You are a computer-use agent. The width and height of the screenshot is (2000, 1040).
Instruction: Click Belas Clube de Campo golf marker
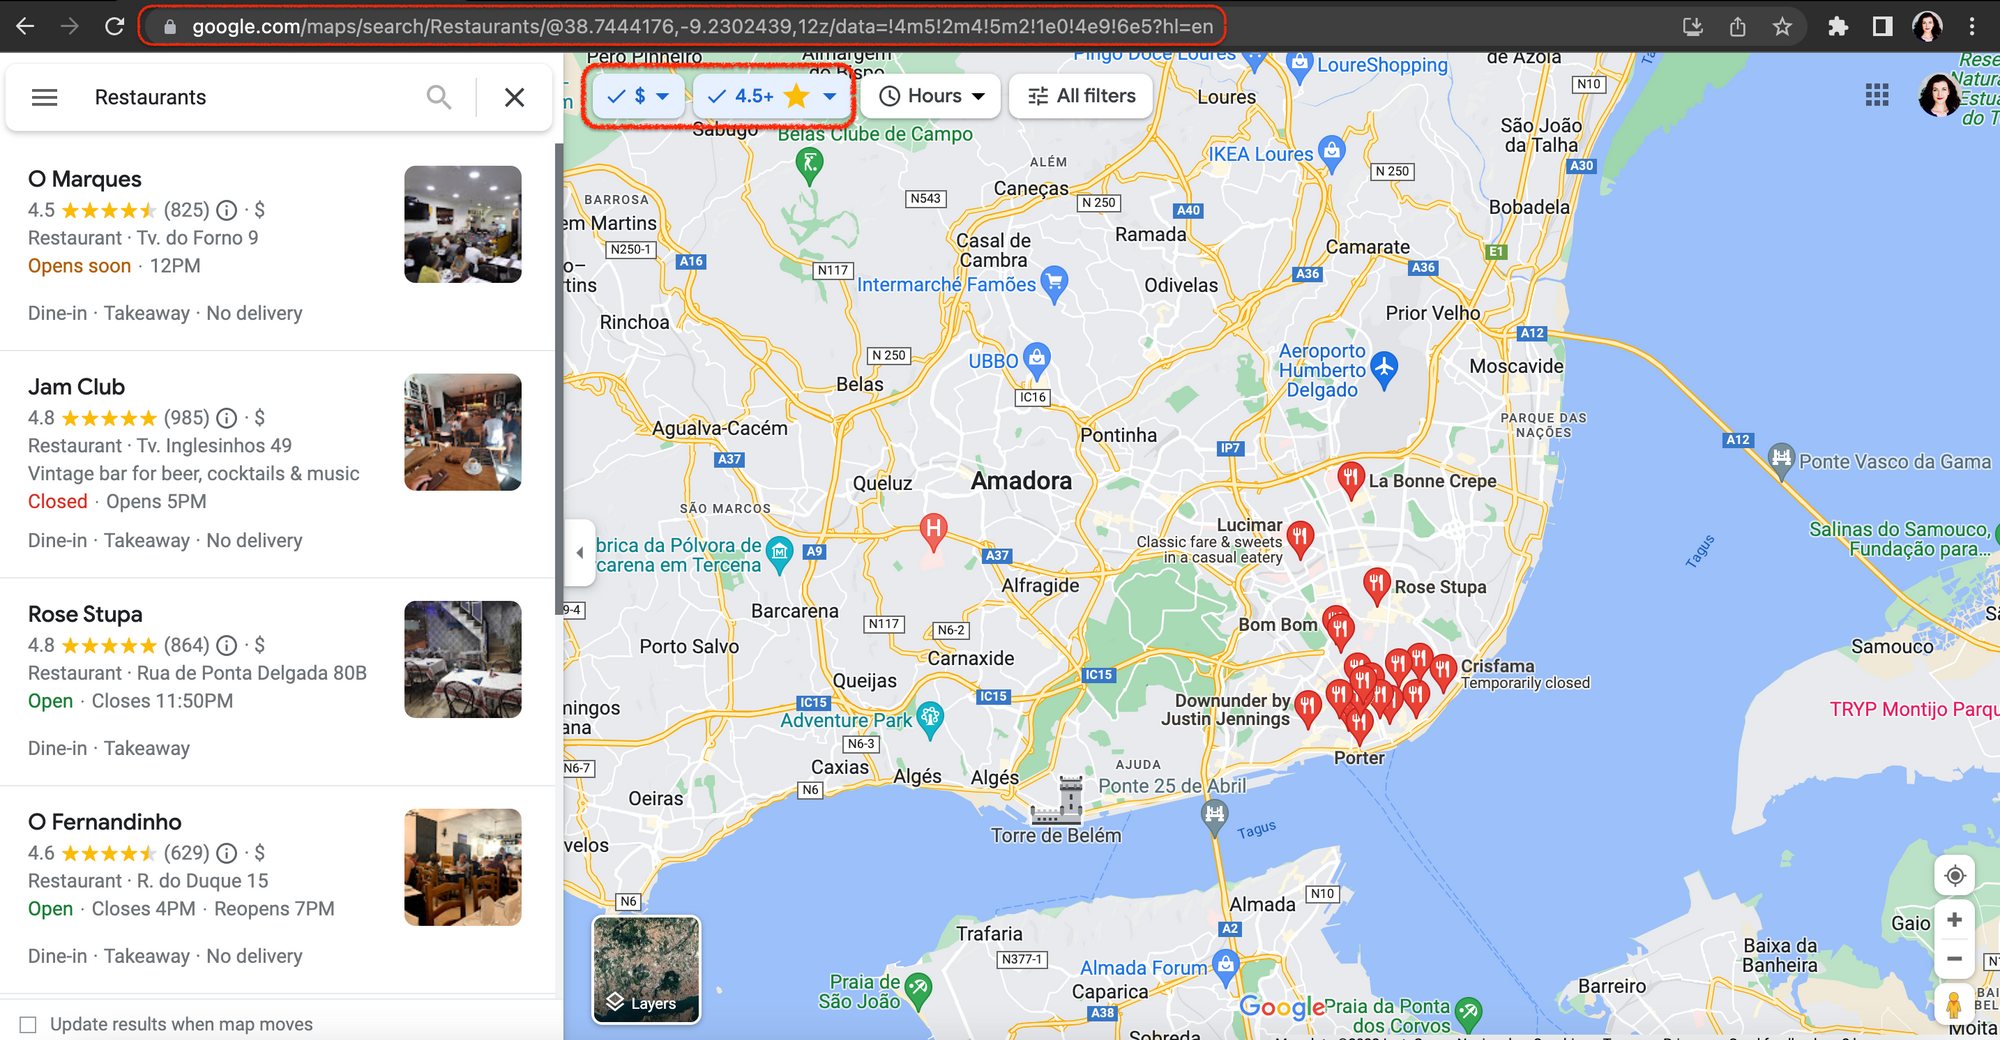click(810, 164)
